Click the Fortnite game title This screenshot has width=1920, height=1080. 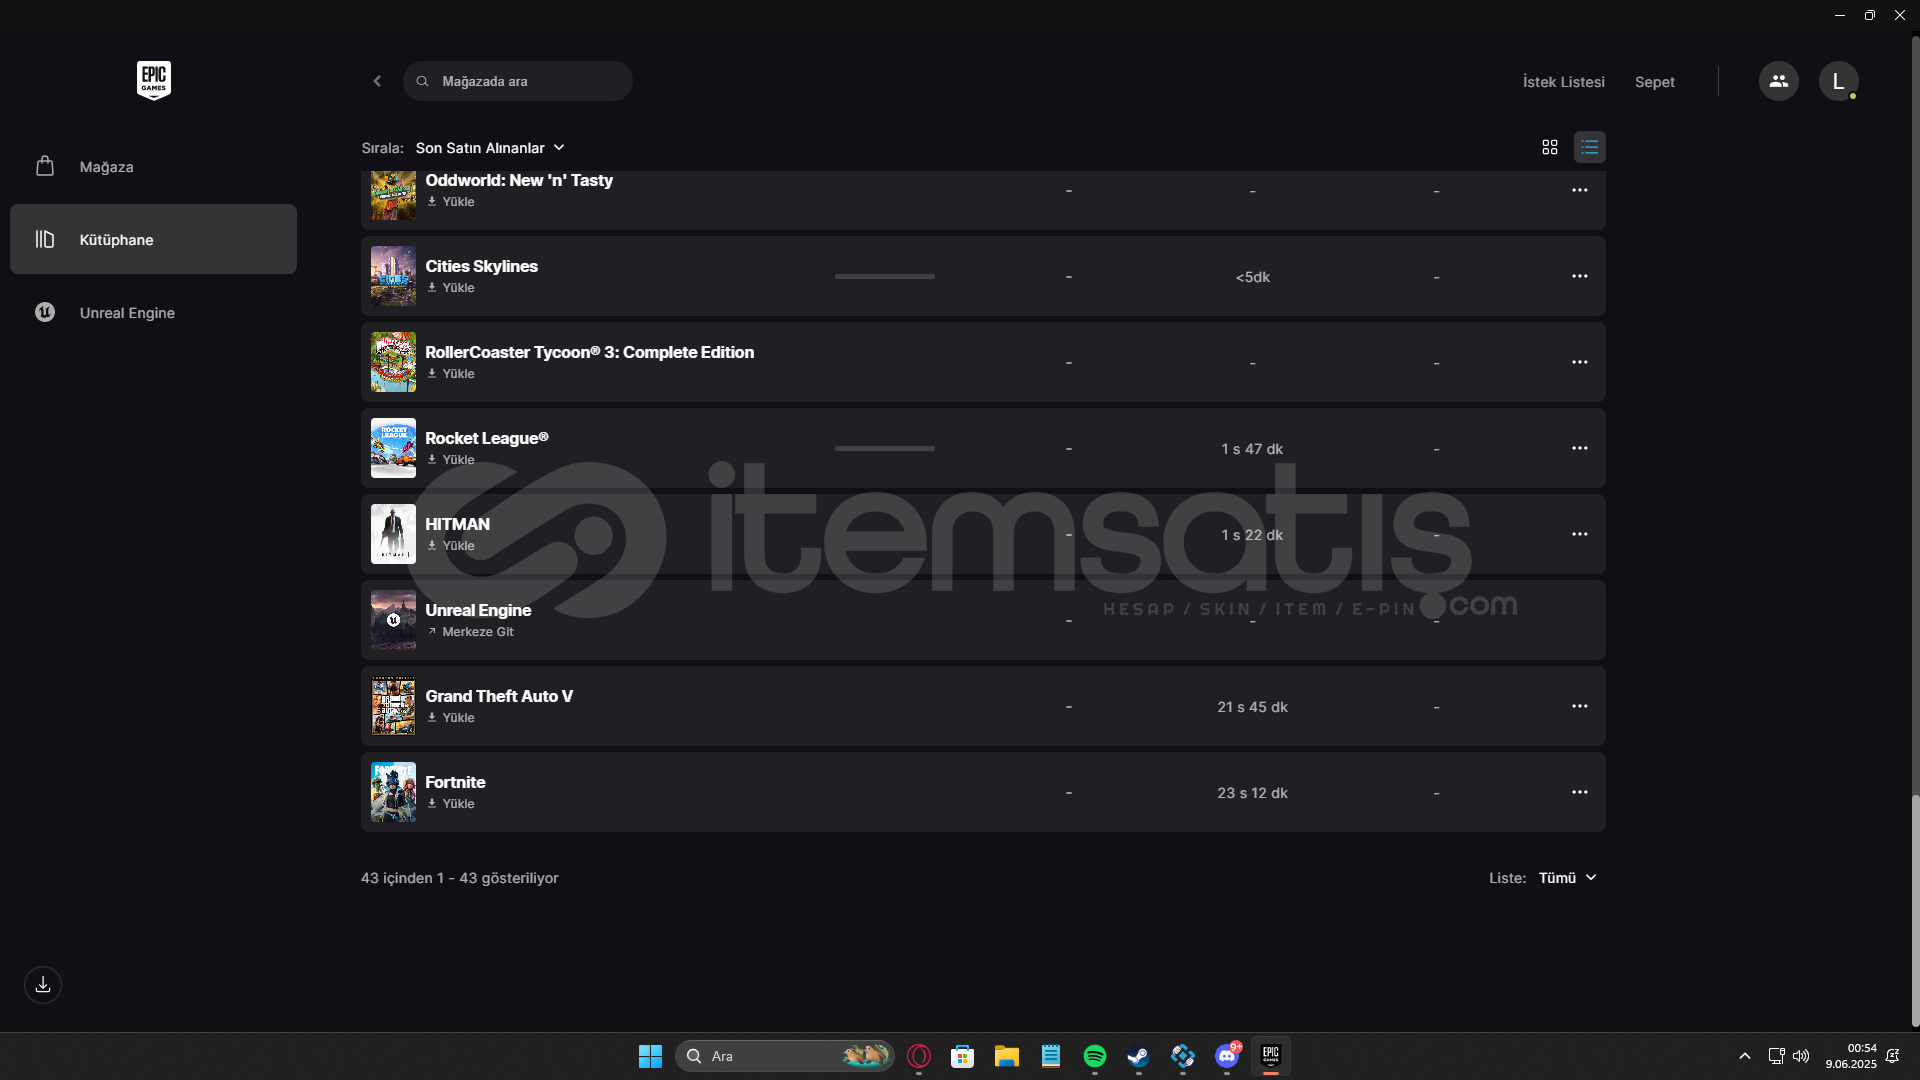point(455,782)
